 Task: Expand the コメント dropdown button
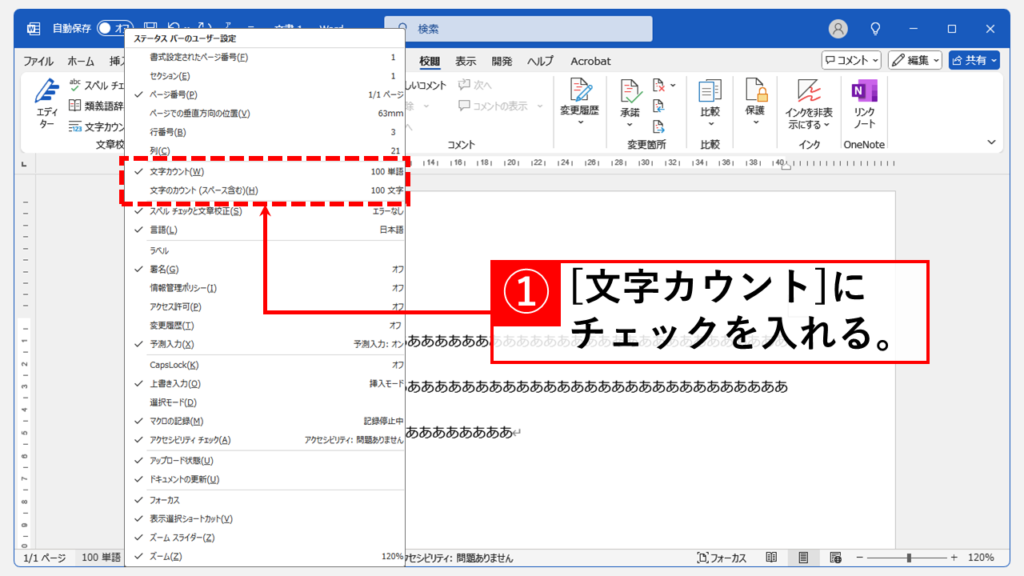(851, 61)
